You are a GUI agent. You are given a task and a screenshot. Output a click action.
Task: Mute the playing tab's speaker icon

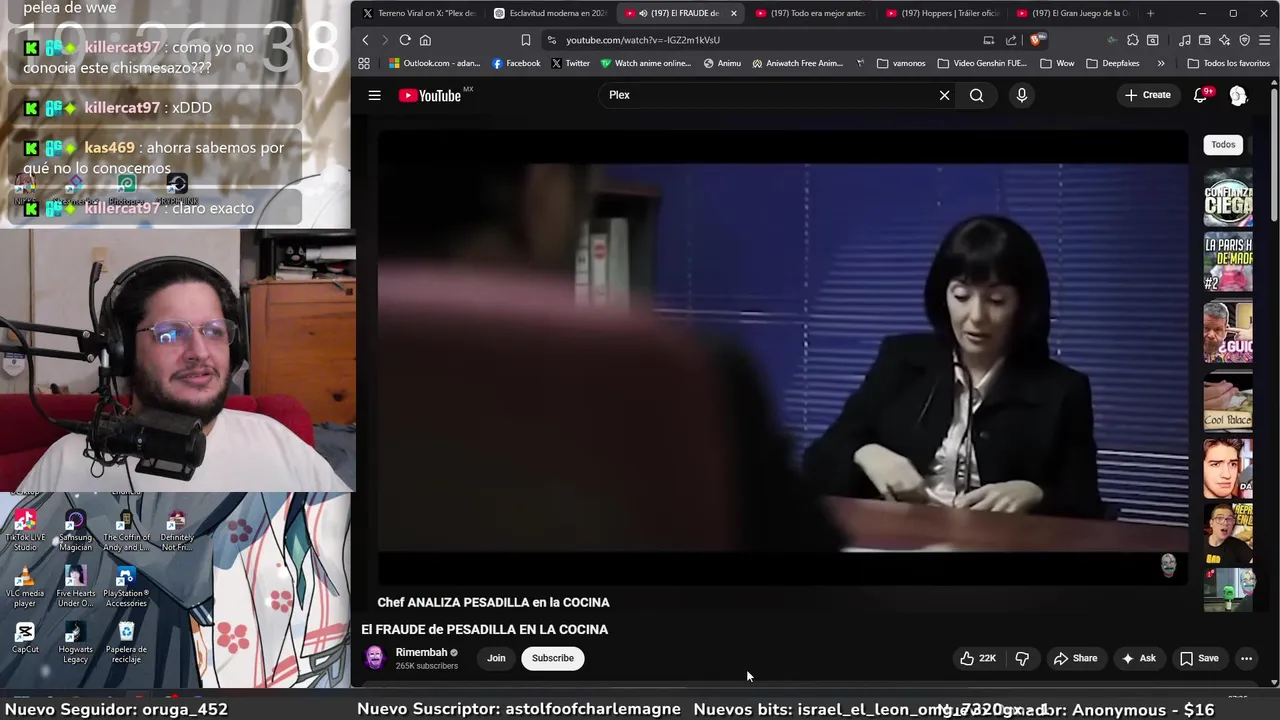642,13
